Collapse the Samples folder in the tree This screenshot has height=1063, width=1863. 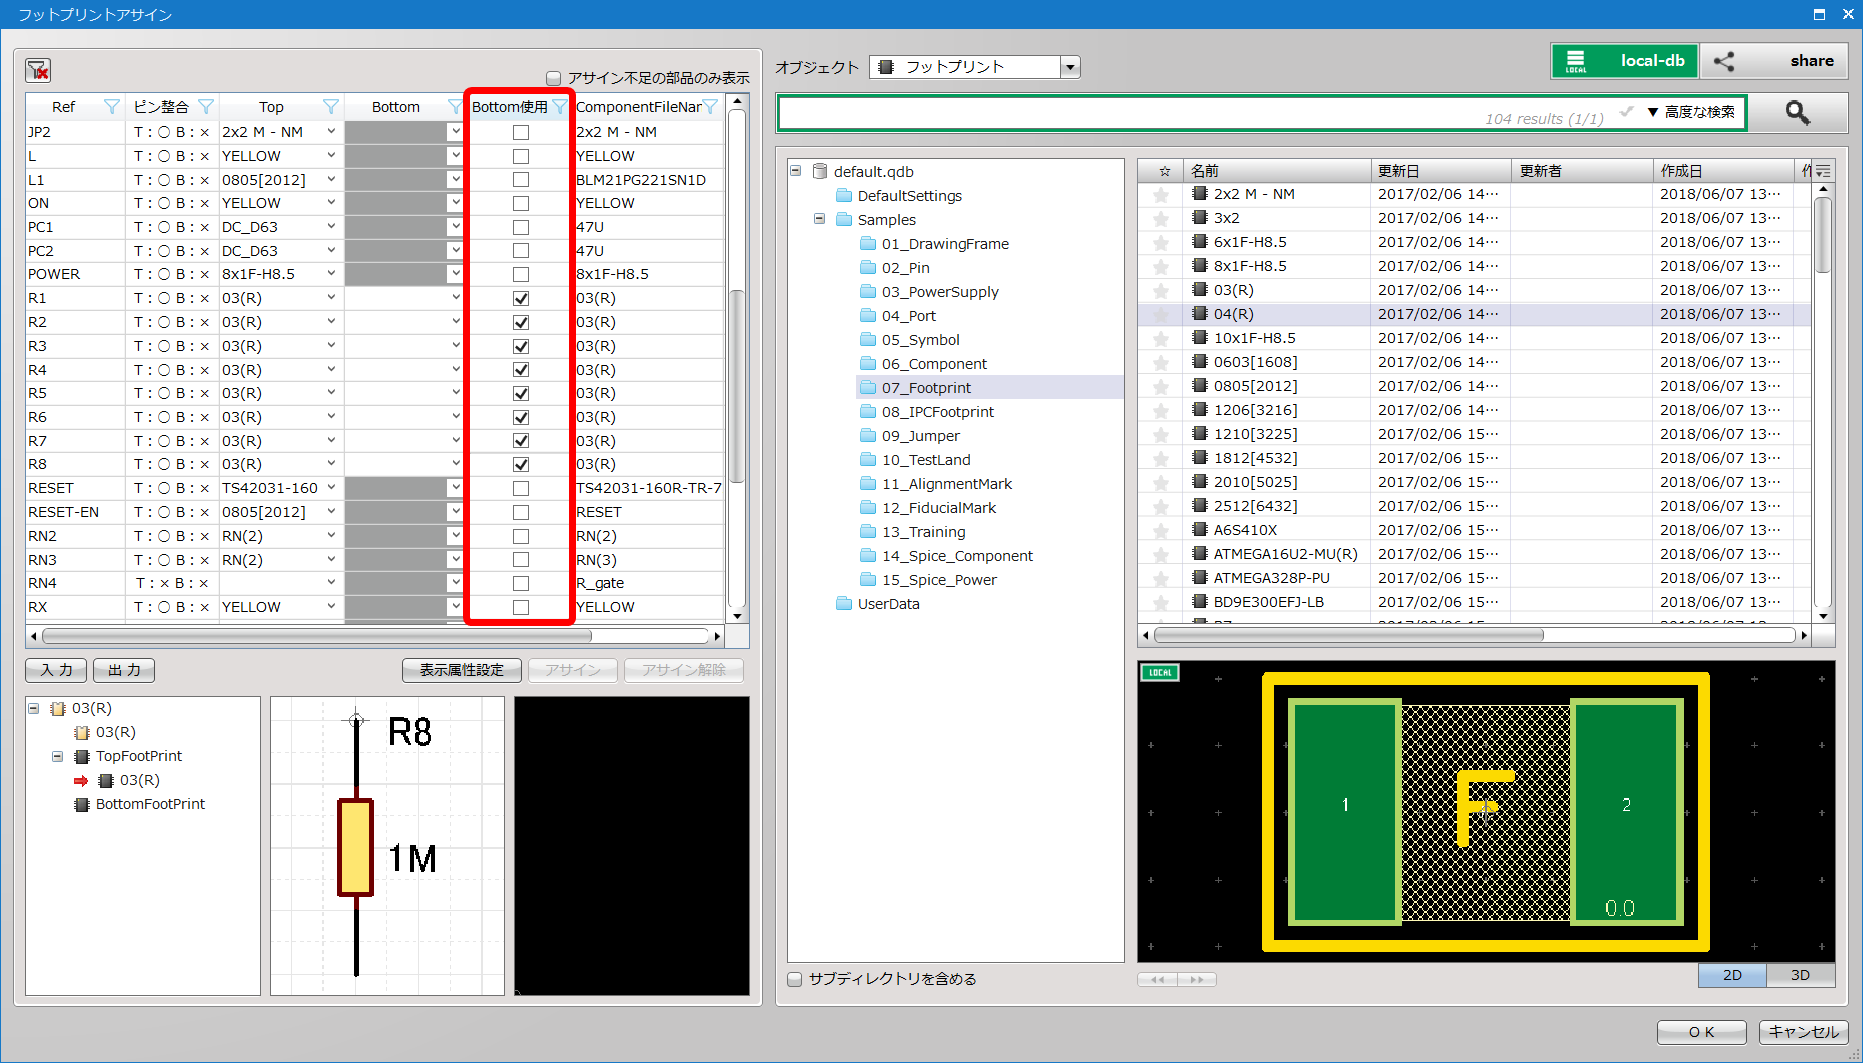tap(819, 219)
